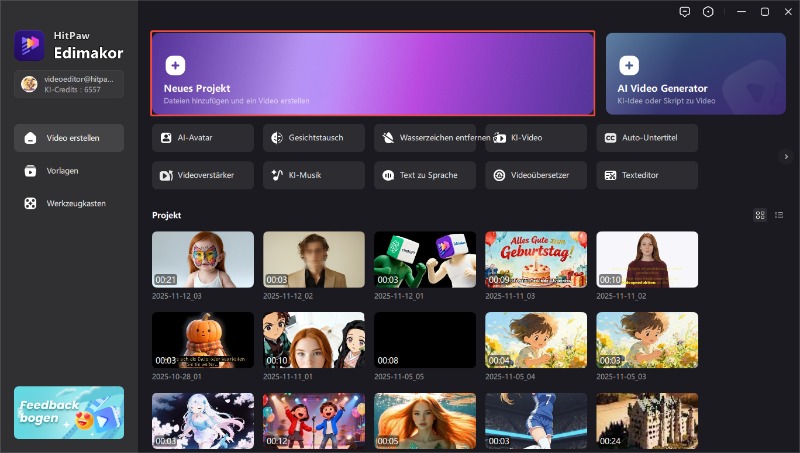Viewport: 800px width, 453px height.
Task: Open project 2025-11-12_01 thumbnail
Action: click(425, 260)
